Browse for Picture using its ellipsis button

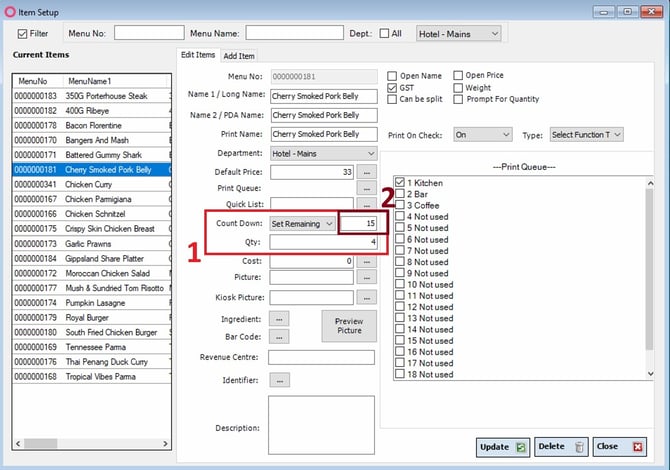[x=367, y=277]
